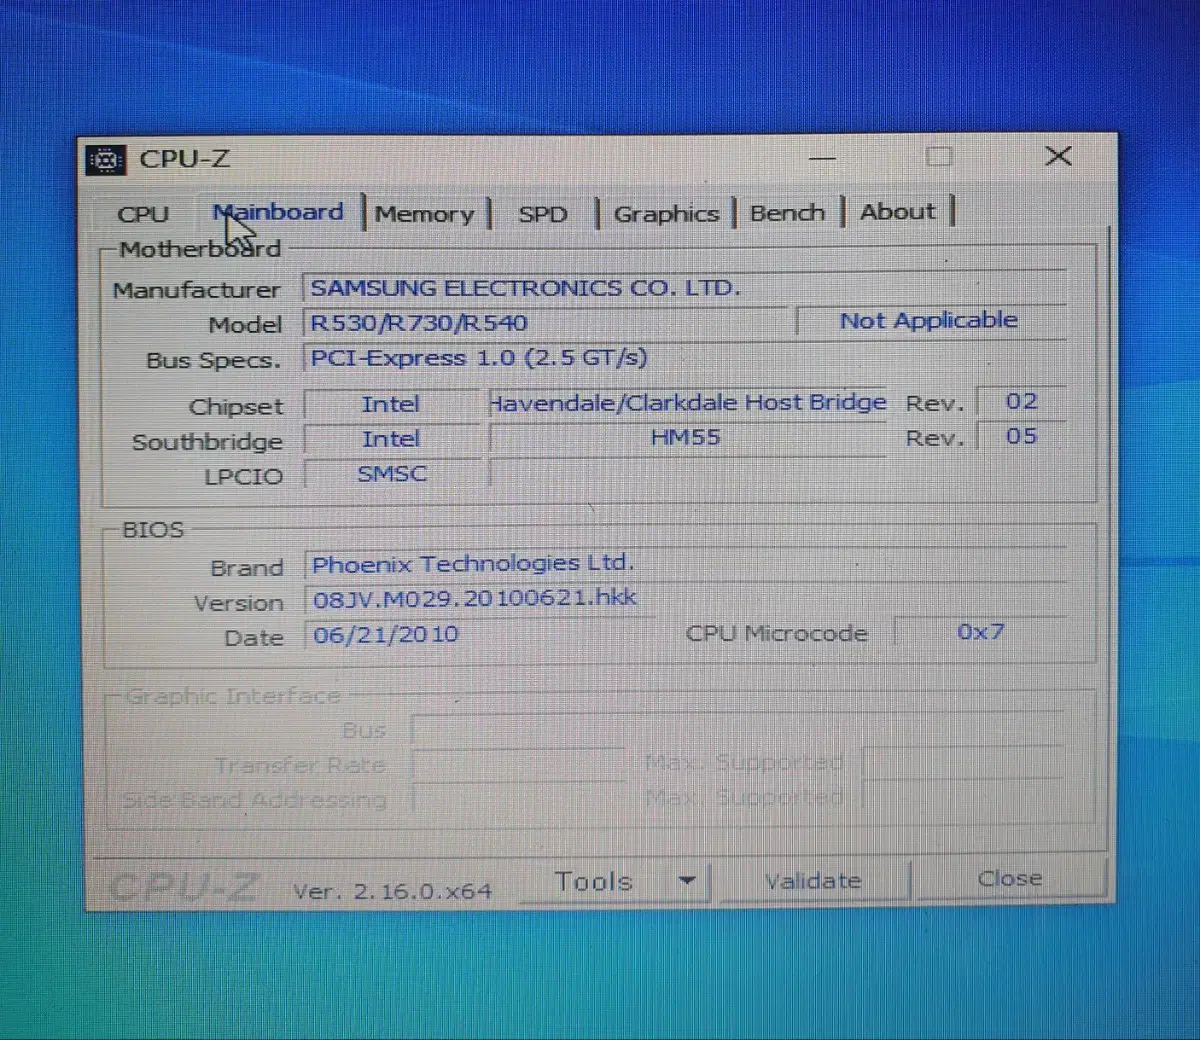Go to the Bench tab

pos(787,213)
